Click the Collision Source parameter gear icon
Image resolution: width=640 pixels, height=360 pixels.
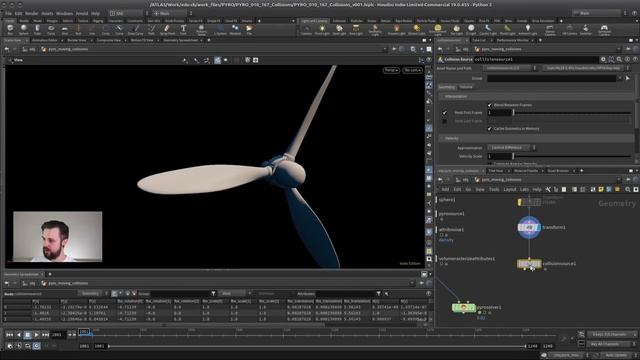pos(603,60)
